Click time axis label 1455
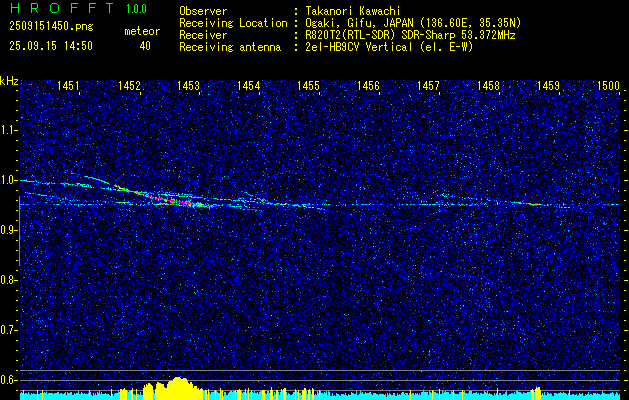The width and height of the screenshot is (629, 400). 308,85
